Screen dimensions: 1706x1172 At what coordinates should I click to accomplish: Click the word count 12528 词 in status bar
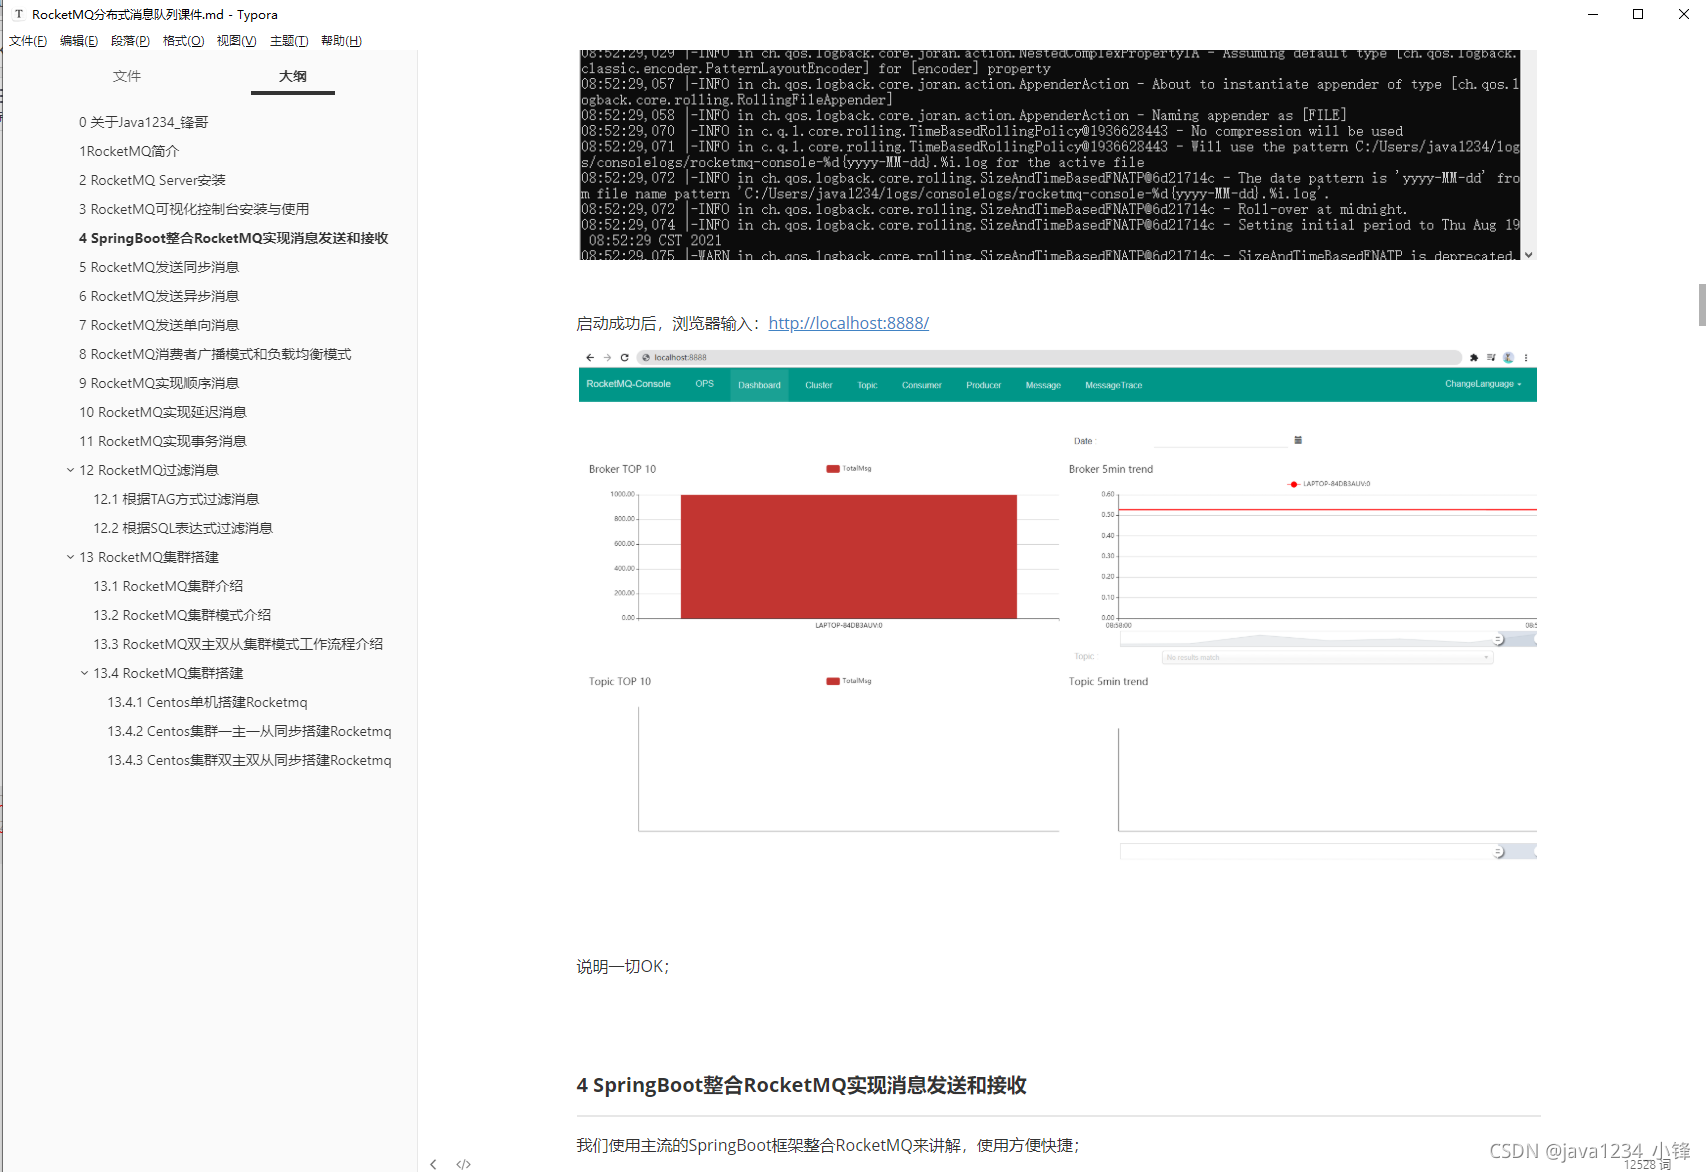(1647, 1164)
